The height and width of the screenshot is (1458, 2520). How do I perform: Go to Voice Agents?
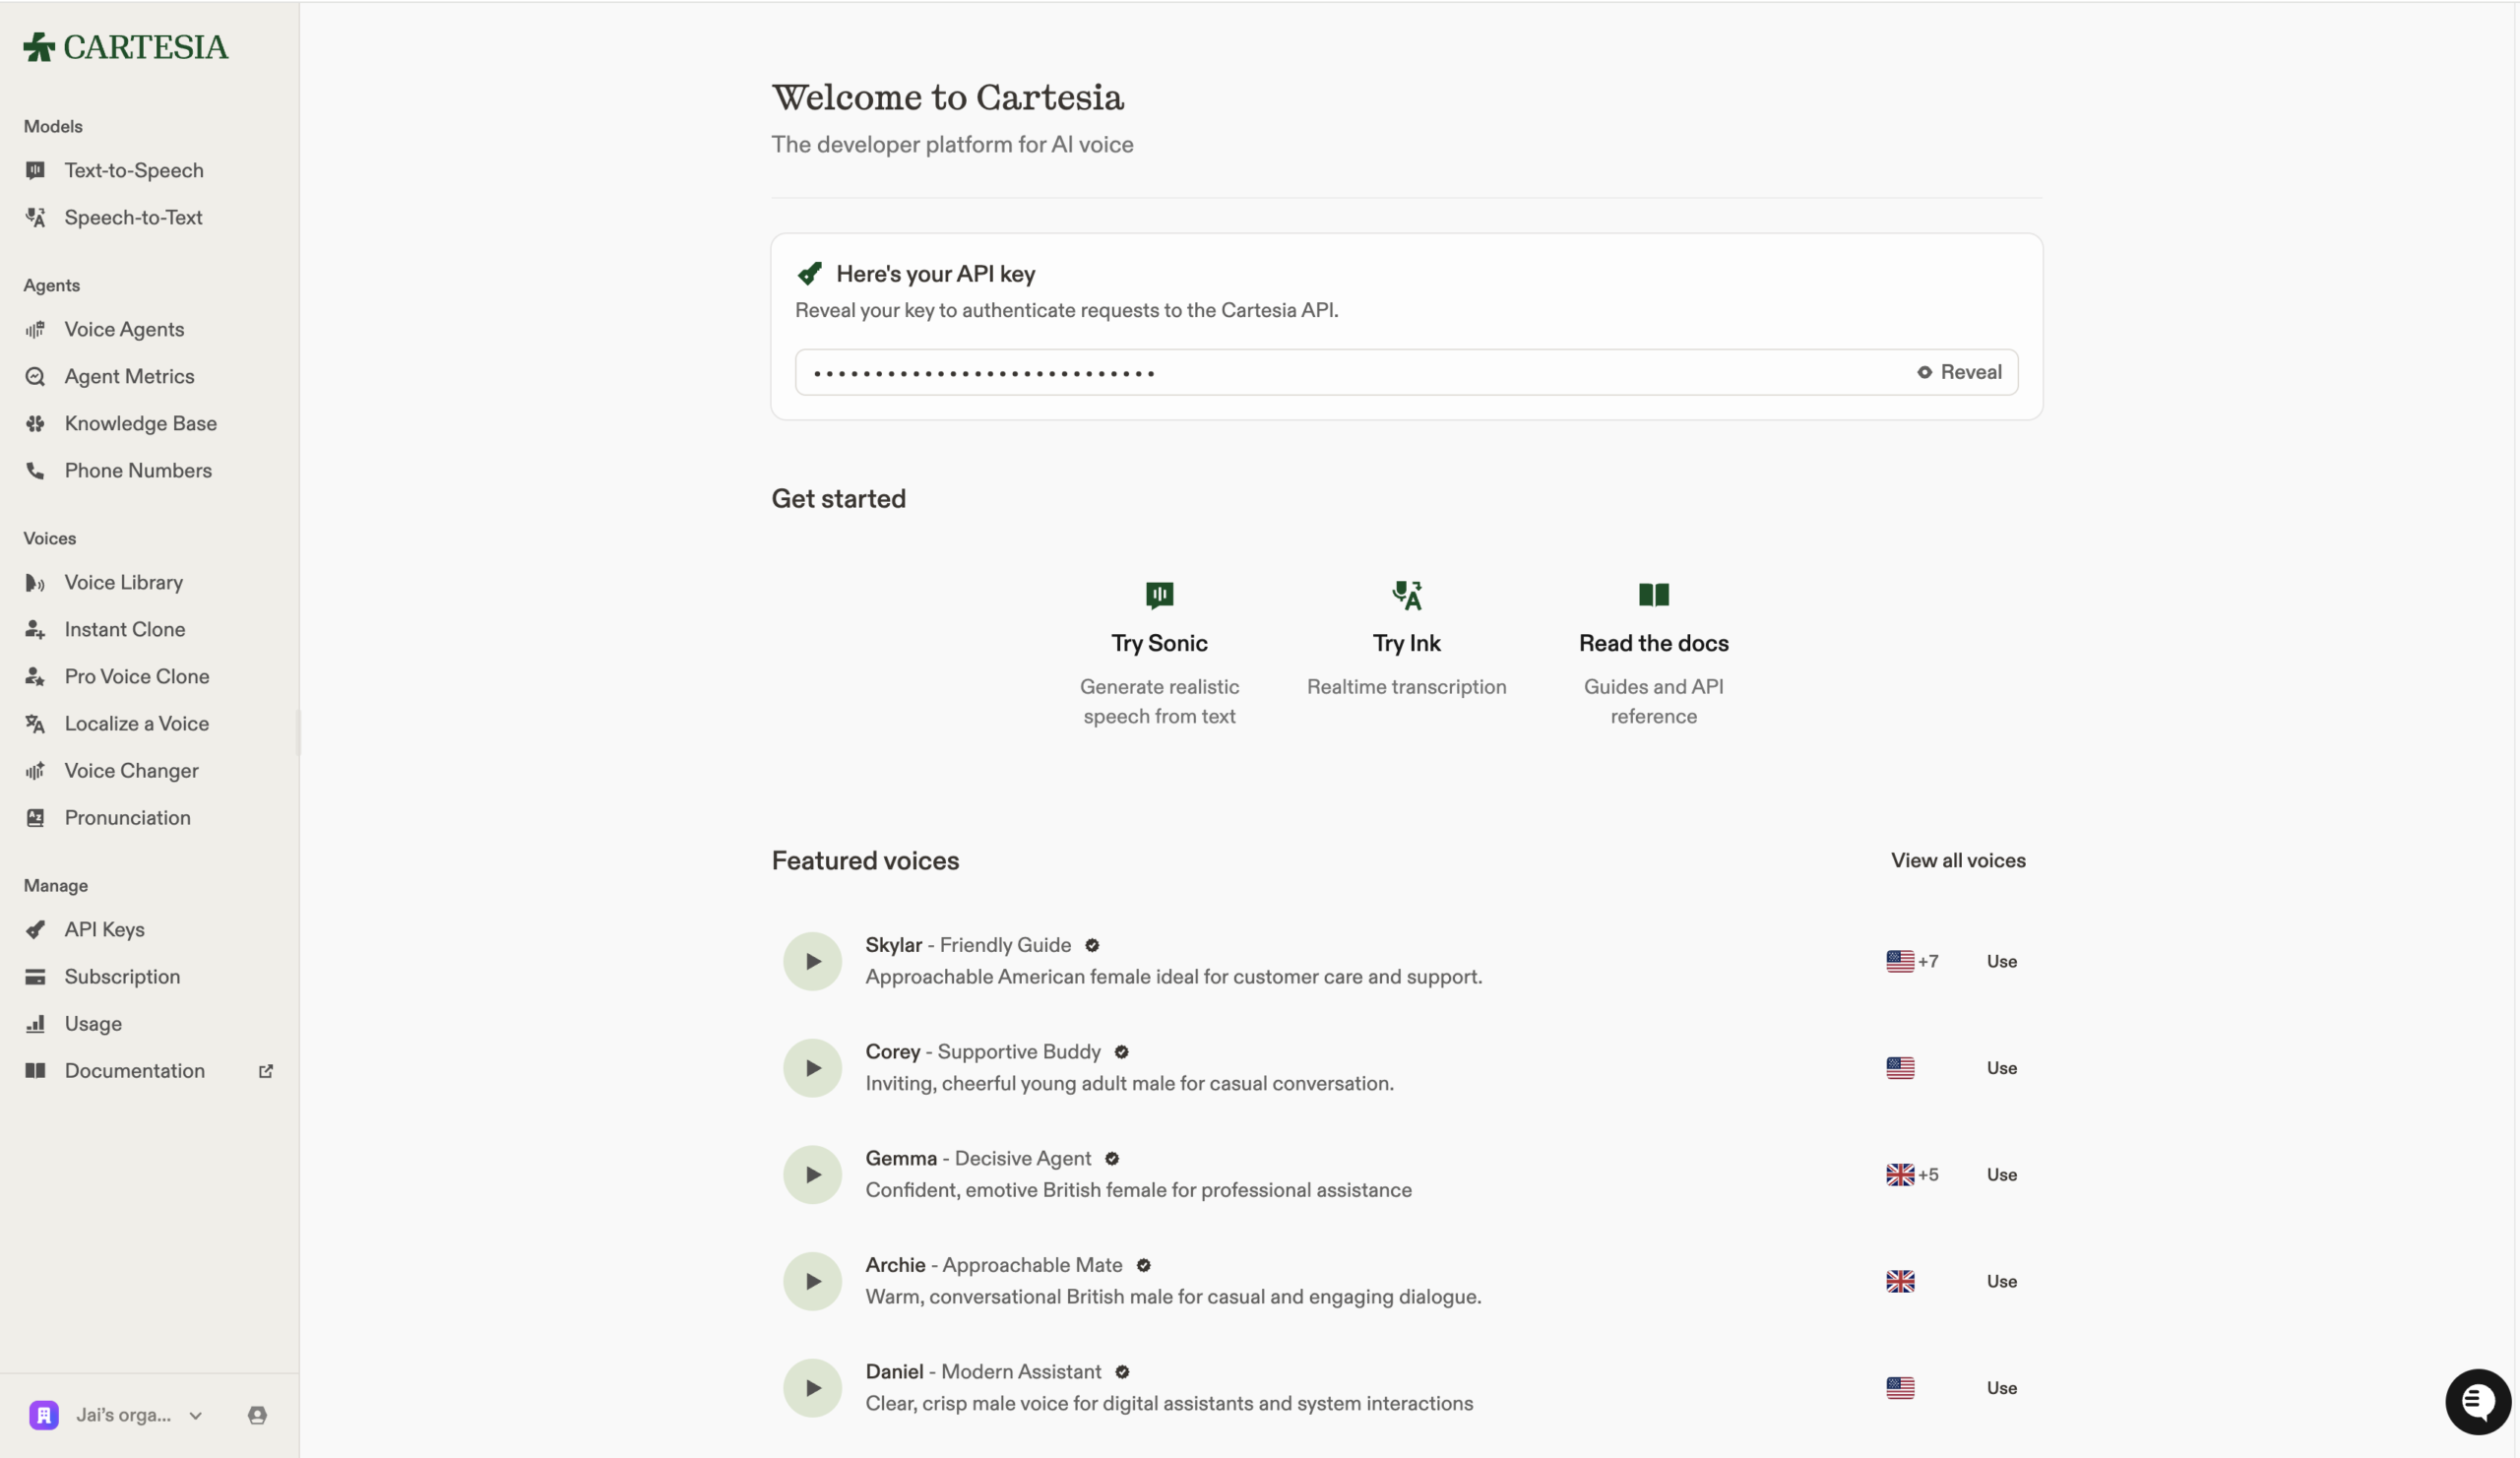(x=124, y=329)
